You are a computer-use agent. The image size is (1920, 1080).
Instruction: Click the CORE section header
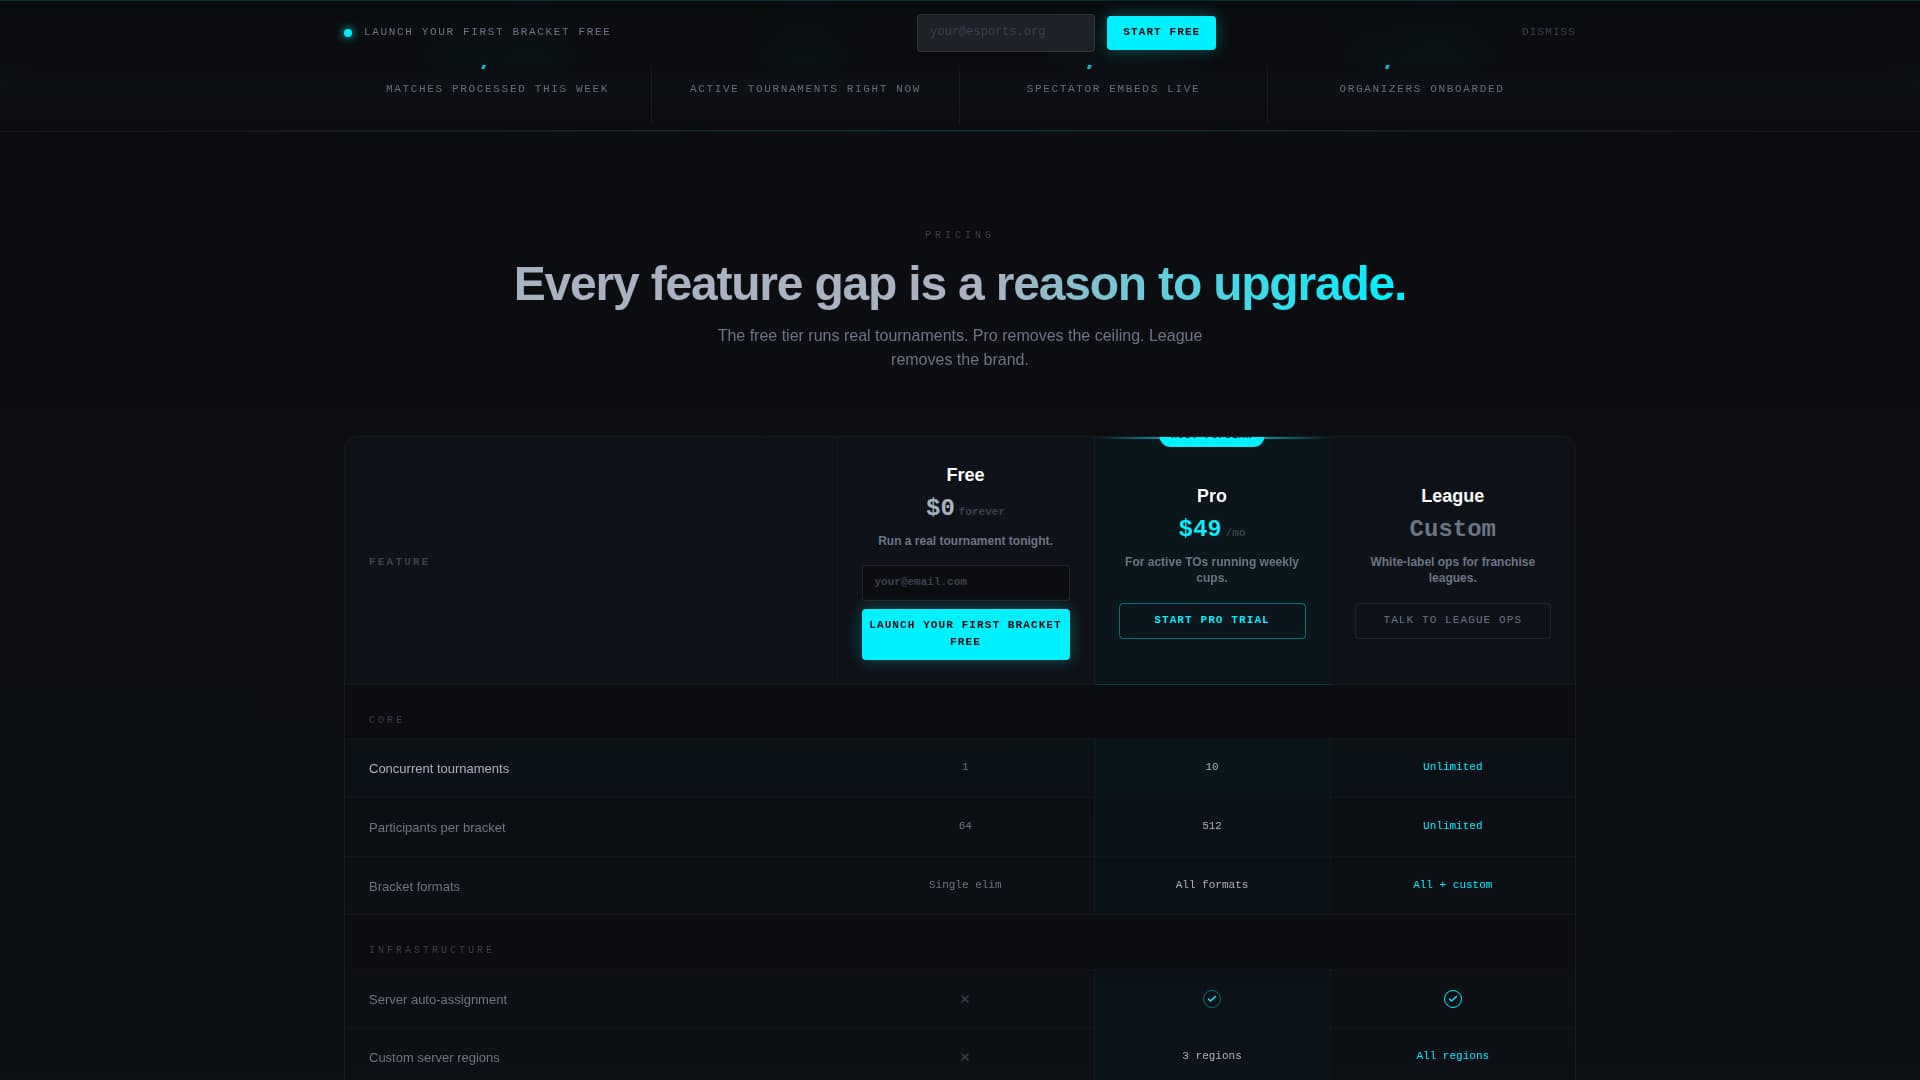(x=386, y=720)
